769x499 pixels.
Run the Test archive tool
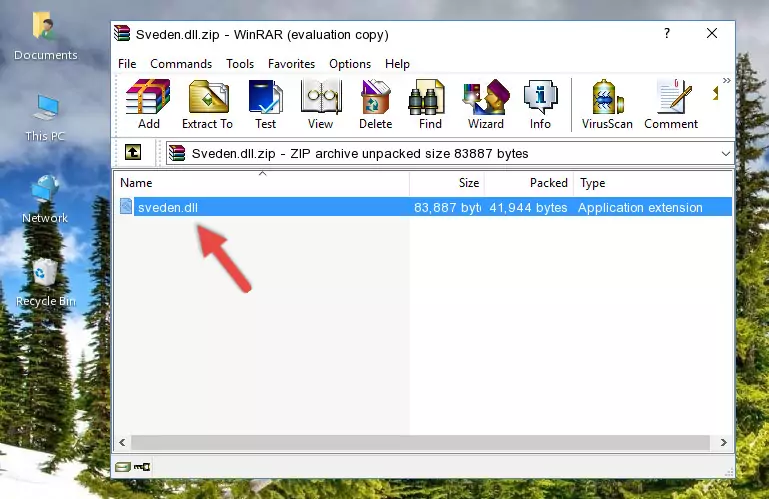click(265, 104)
